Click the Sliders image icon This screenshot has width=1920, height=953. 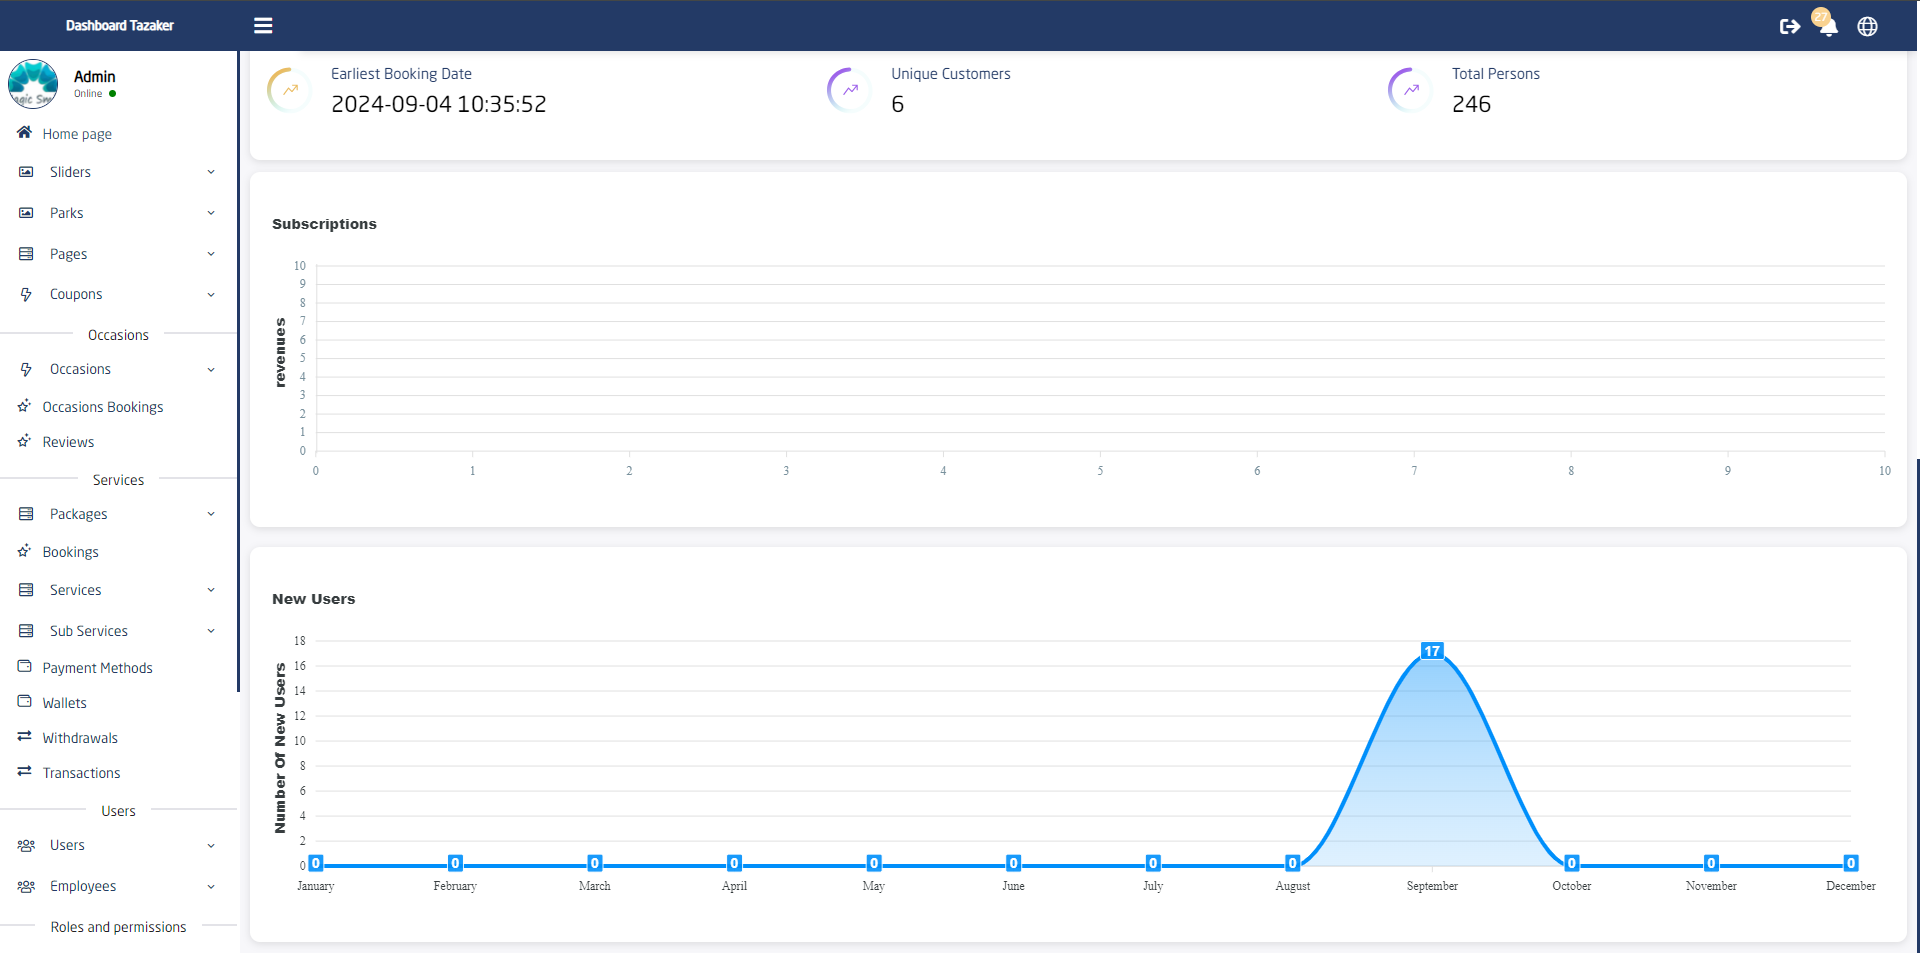point(26,172)
